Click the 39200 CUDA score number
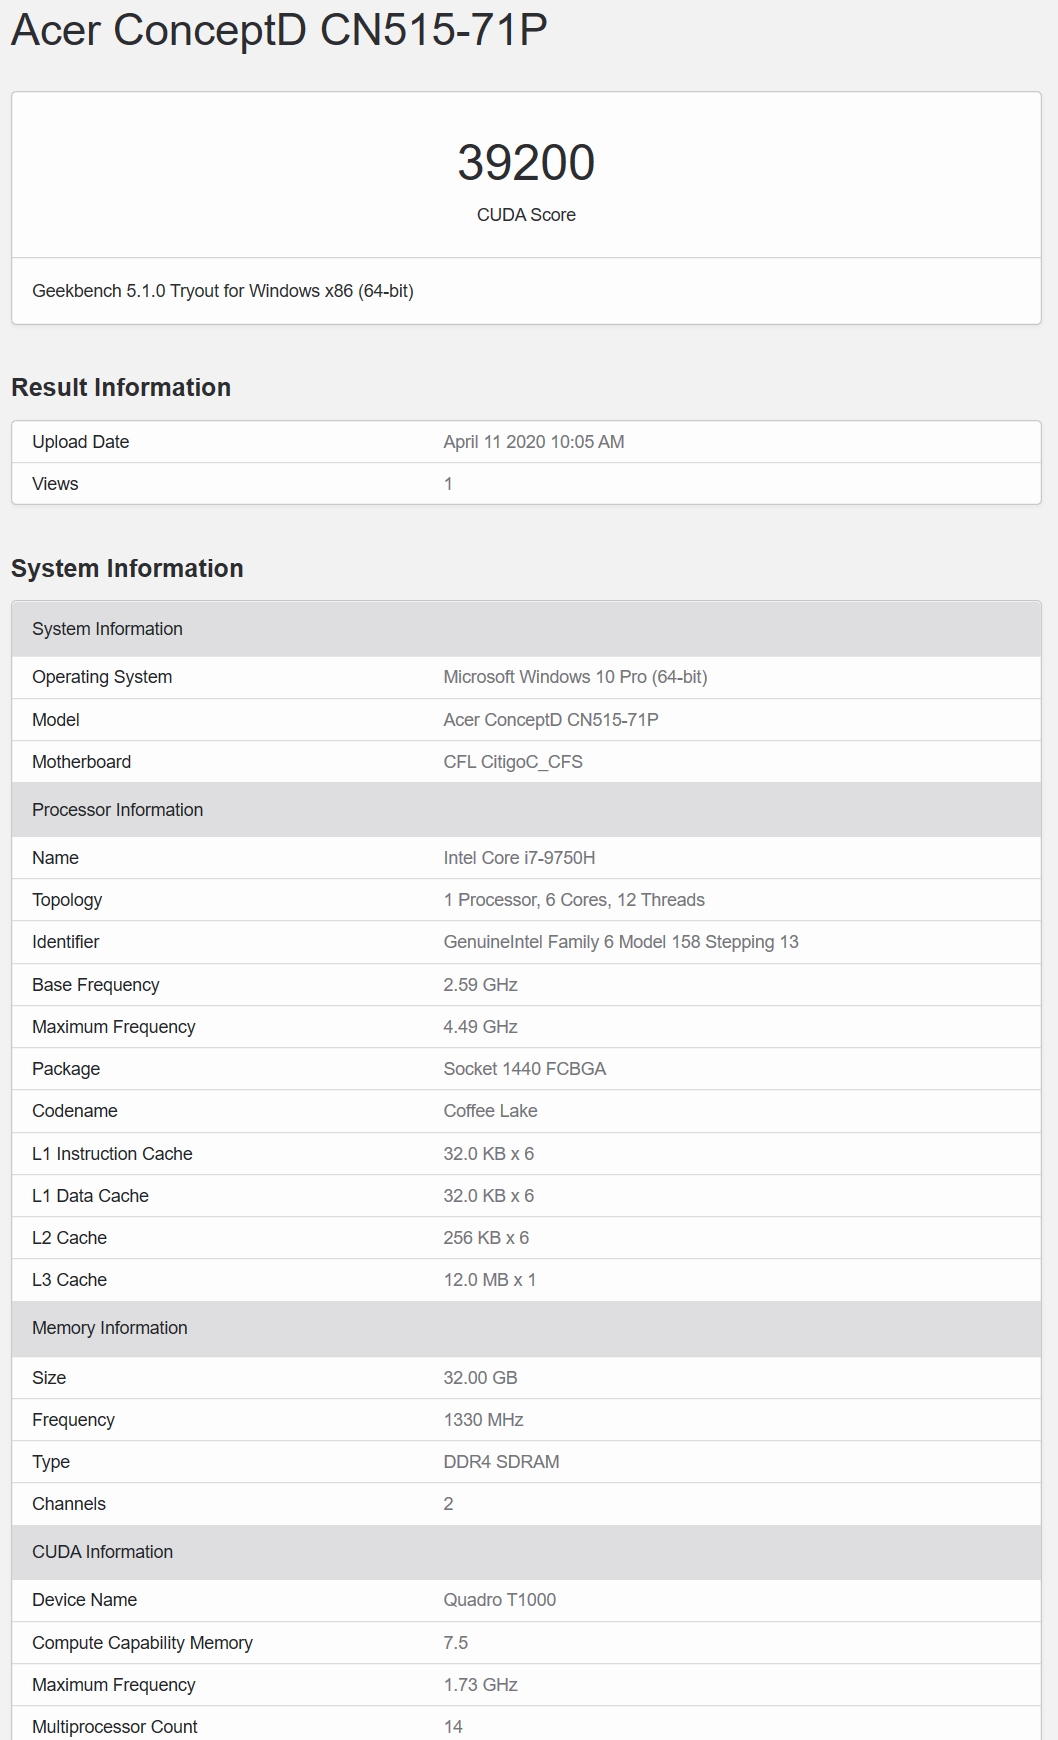 [526, 163]
